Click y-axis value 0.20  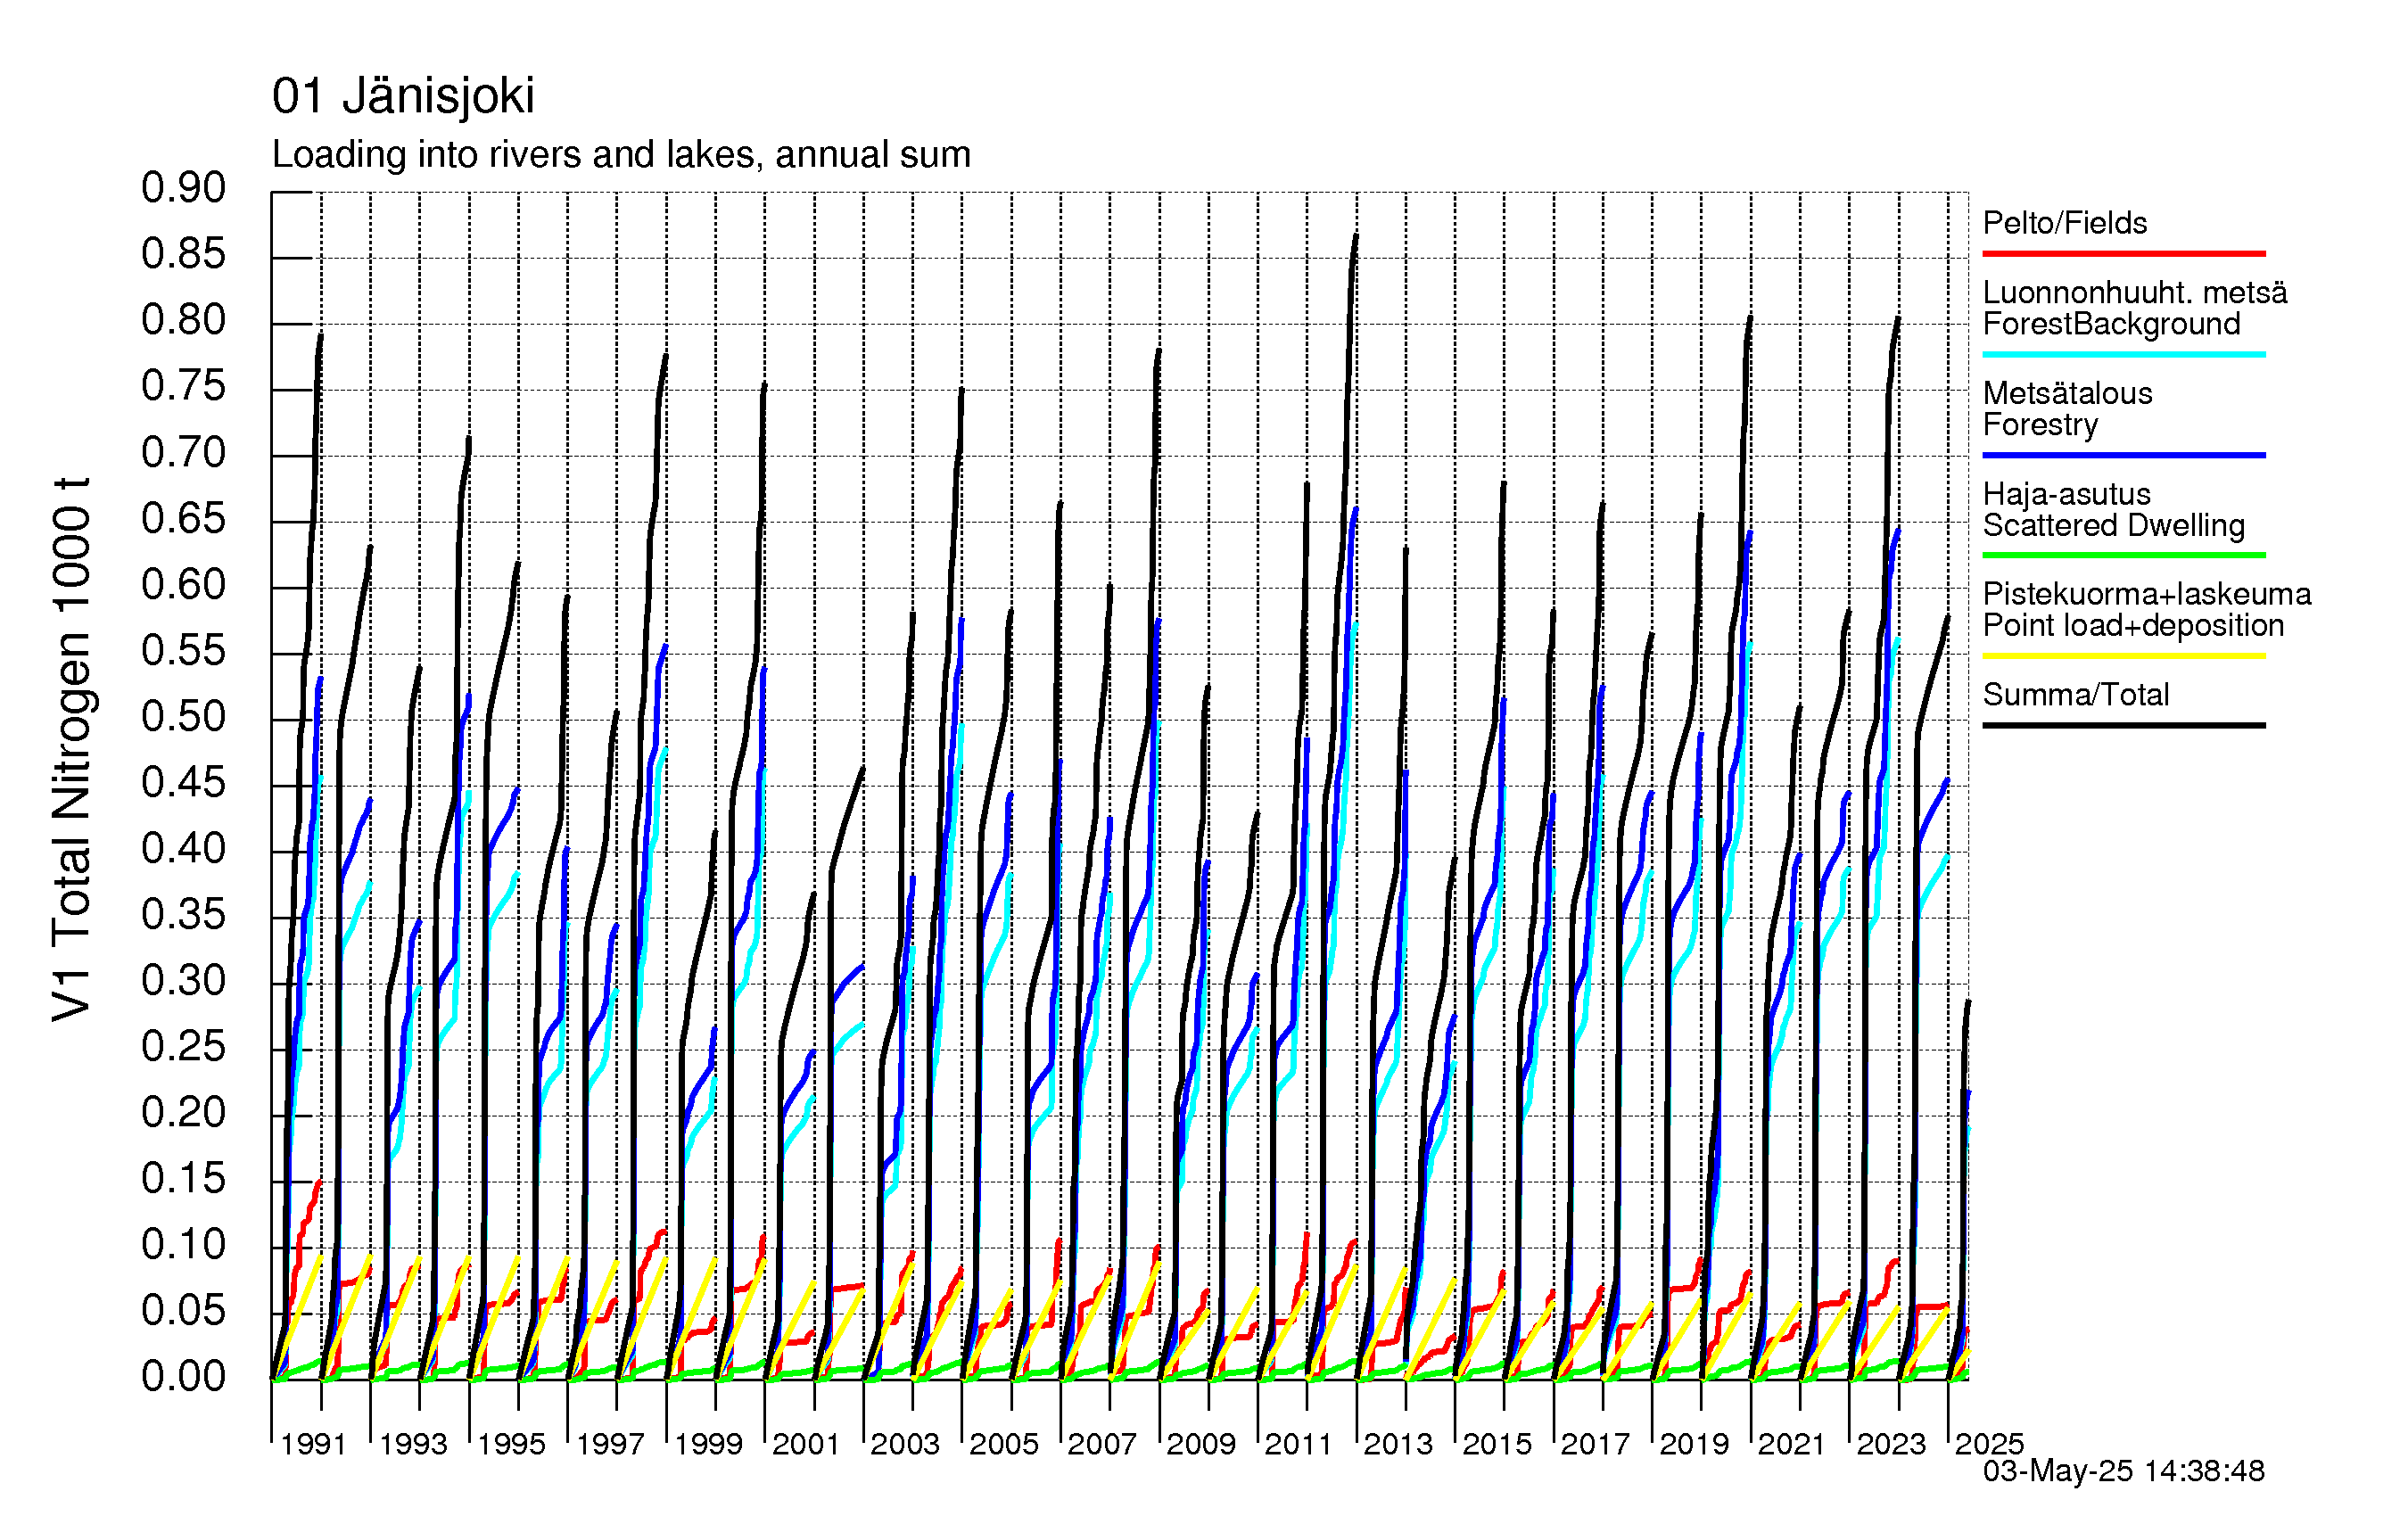[184, 1113]
